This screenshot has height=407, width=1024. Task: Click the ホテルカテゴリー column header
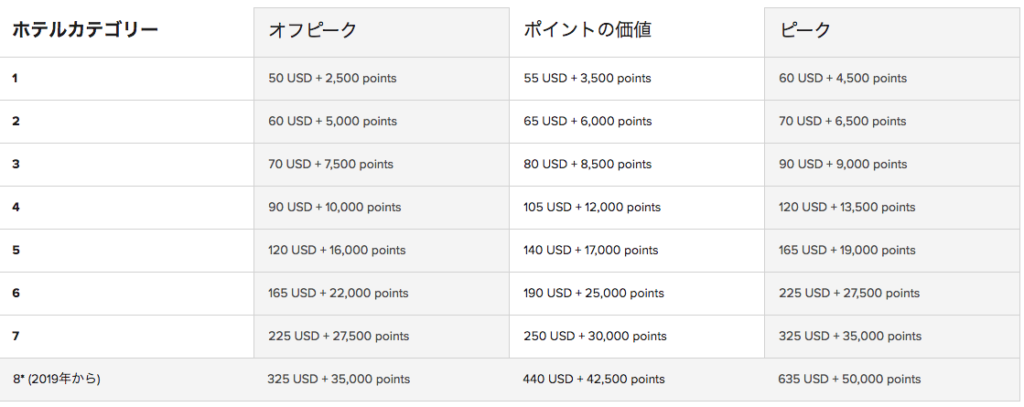85,29
